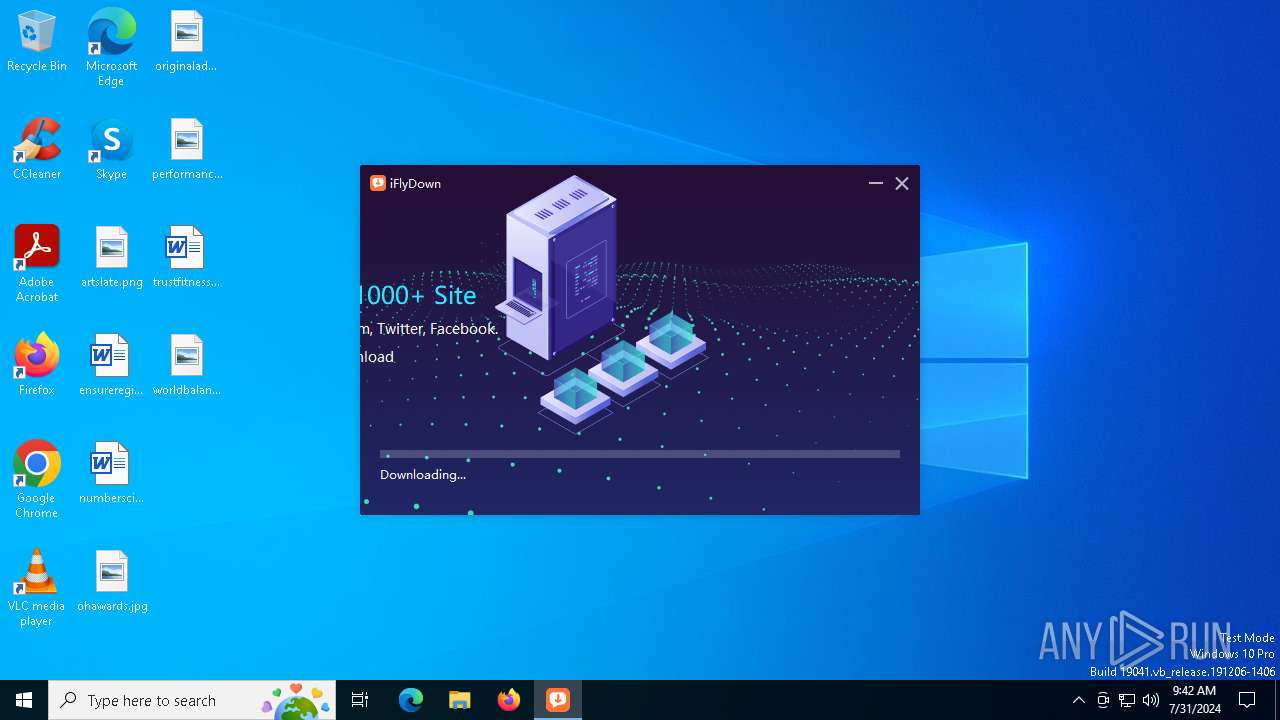Open Google Chrome desktop shortcut
The height and width of the screenshot is (720, 1280).
[x=37, y=480]
